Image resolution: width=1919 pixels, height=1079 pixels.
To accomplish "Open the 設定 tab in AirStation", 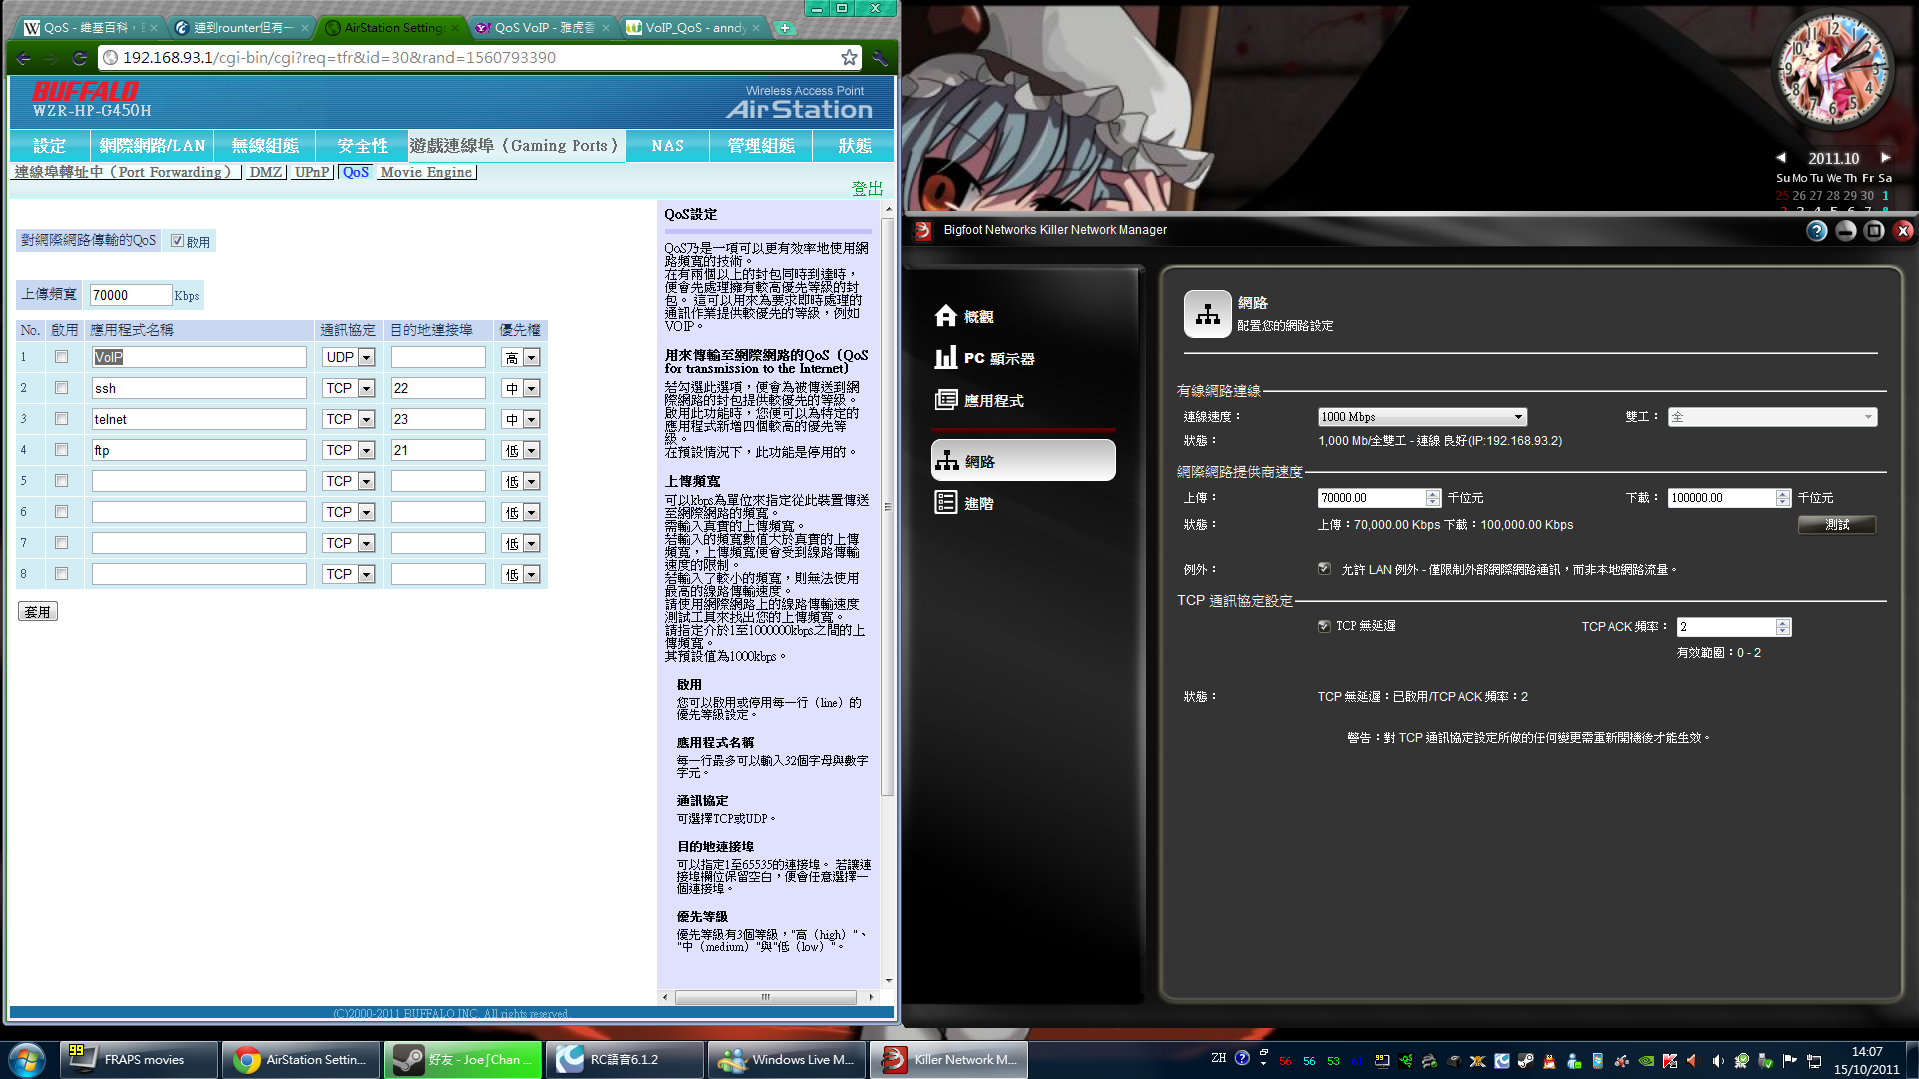I will click(x=49, y=146).
